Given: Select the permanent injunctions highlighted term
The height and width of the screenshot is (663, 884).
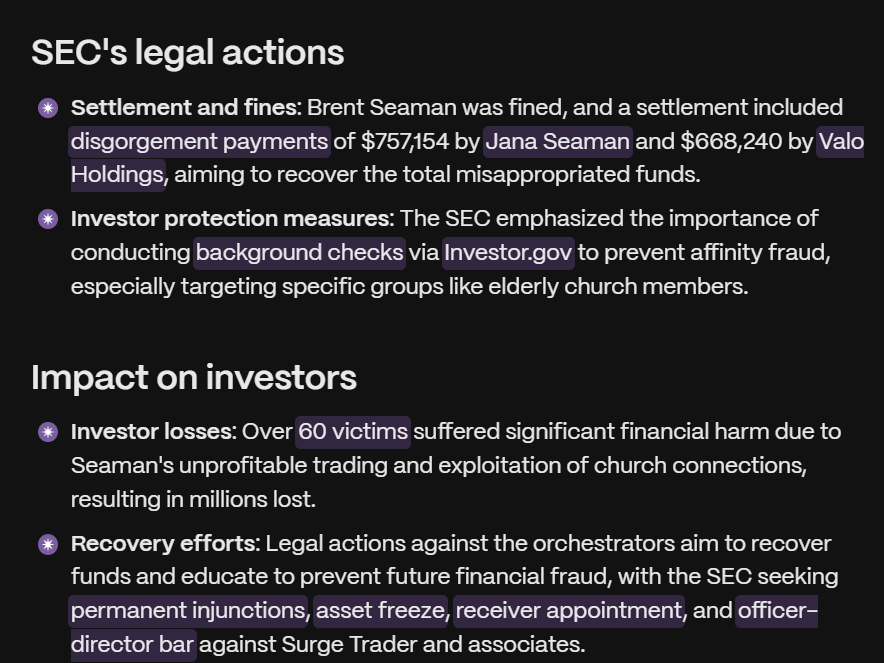Looking at the screenshot, I should pyautogui.click(x=188, y=611).
